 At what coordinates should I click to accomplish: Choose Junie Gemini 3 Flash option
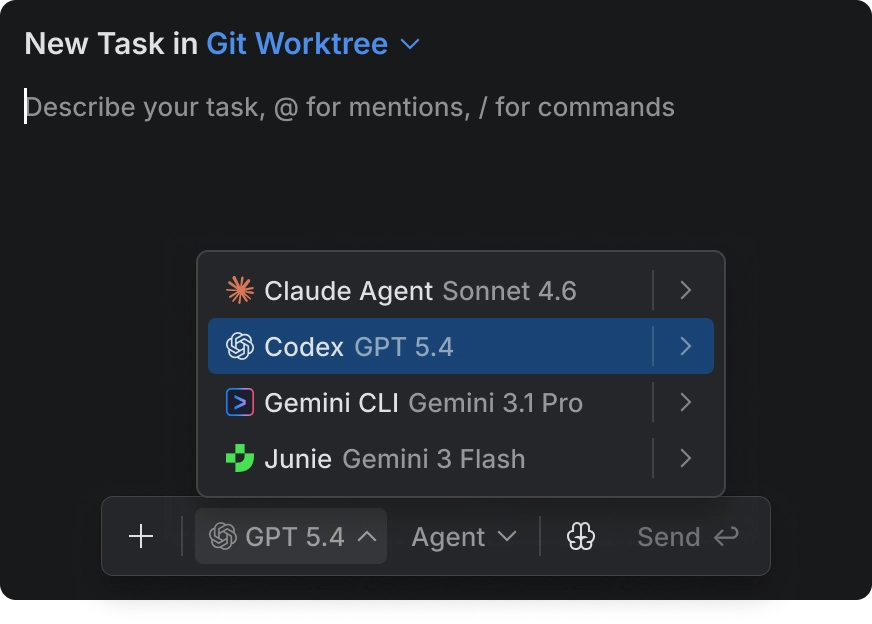394,459
